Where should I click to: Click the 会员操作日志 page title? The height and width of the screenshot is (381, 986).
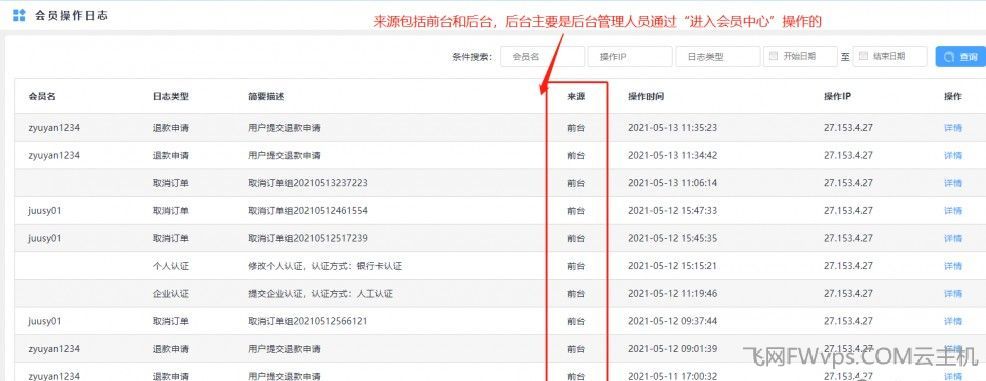click(71, 15)
